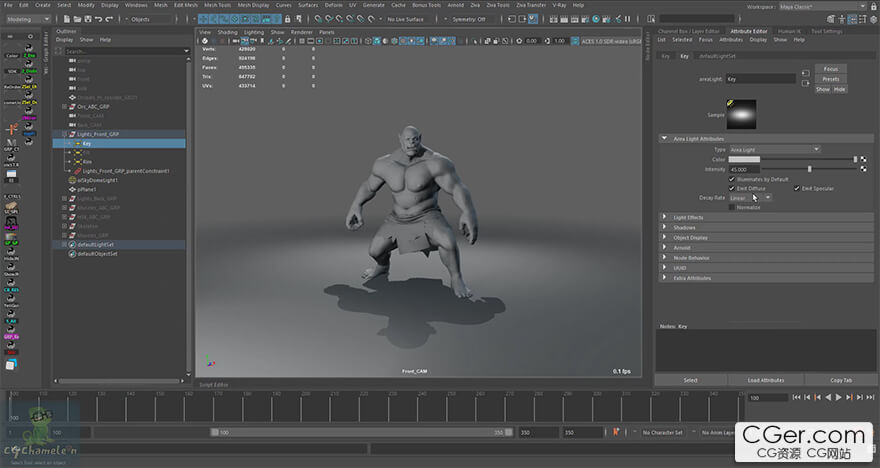Open the Workspace Maya Classic dropdown
880x468 pixels.
[x=822, y=6]
